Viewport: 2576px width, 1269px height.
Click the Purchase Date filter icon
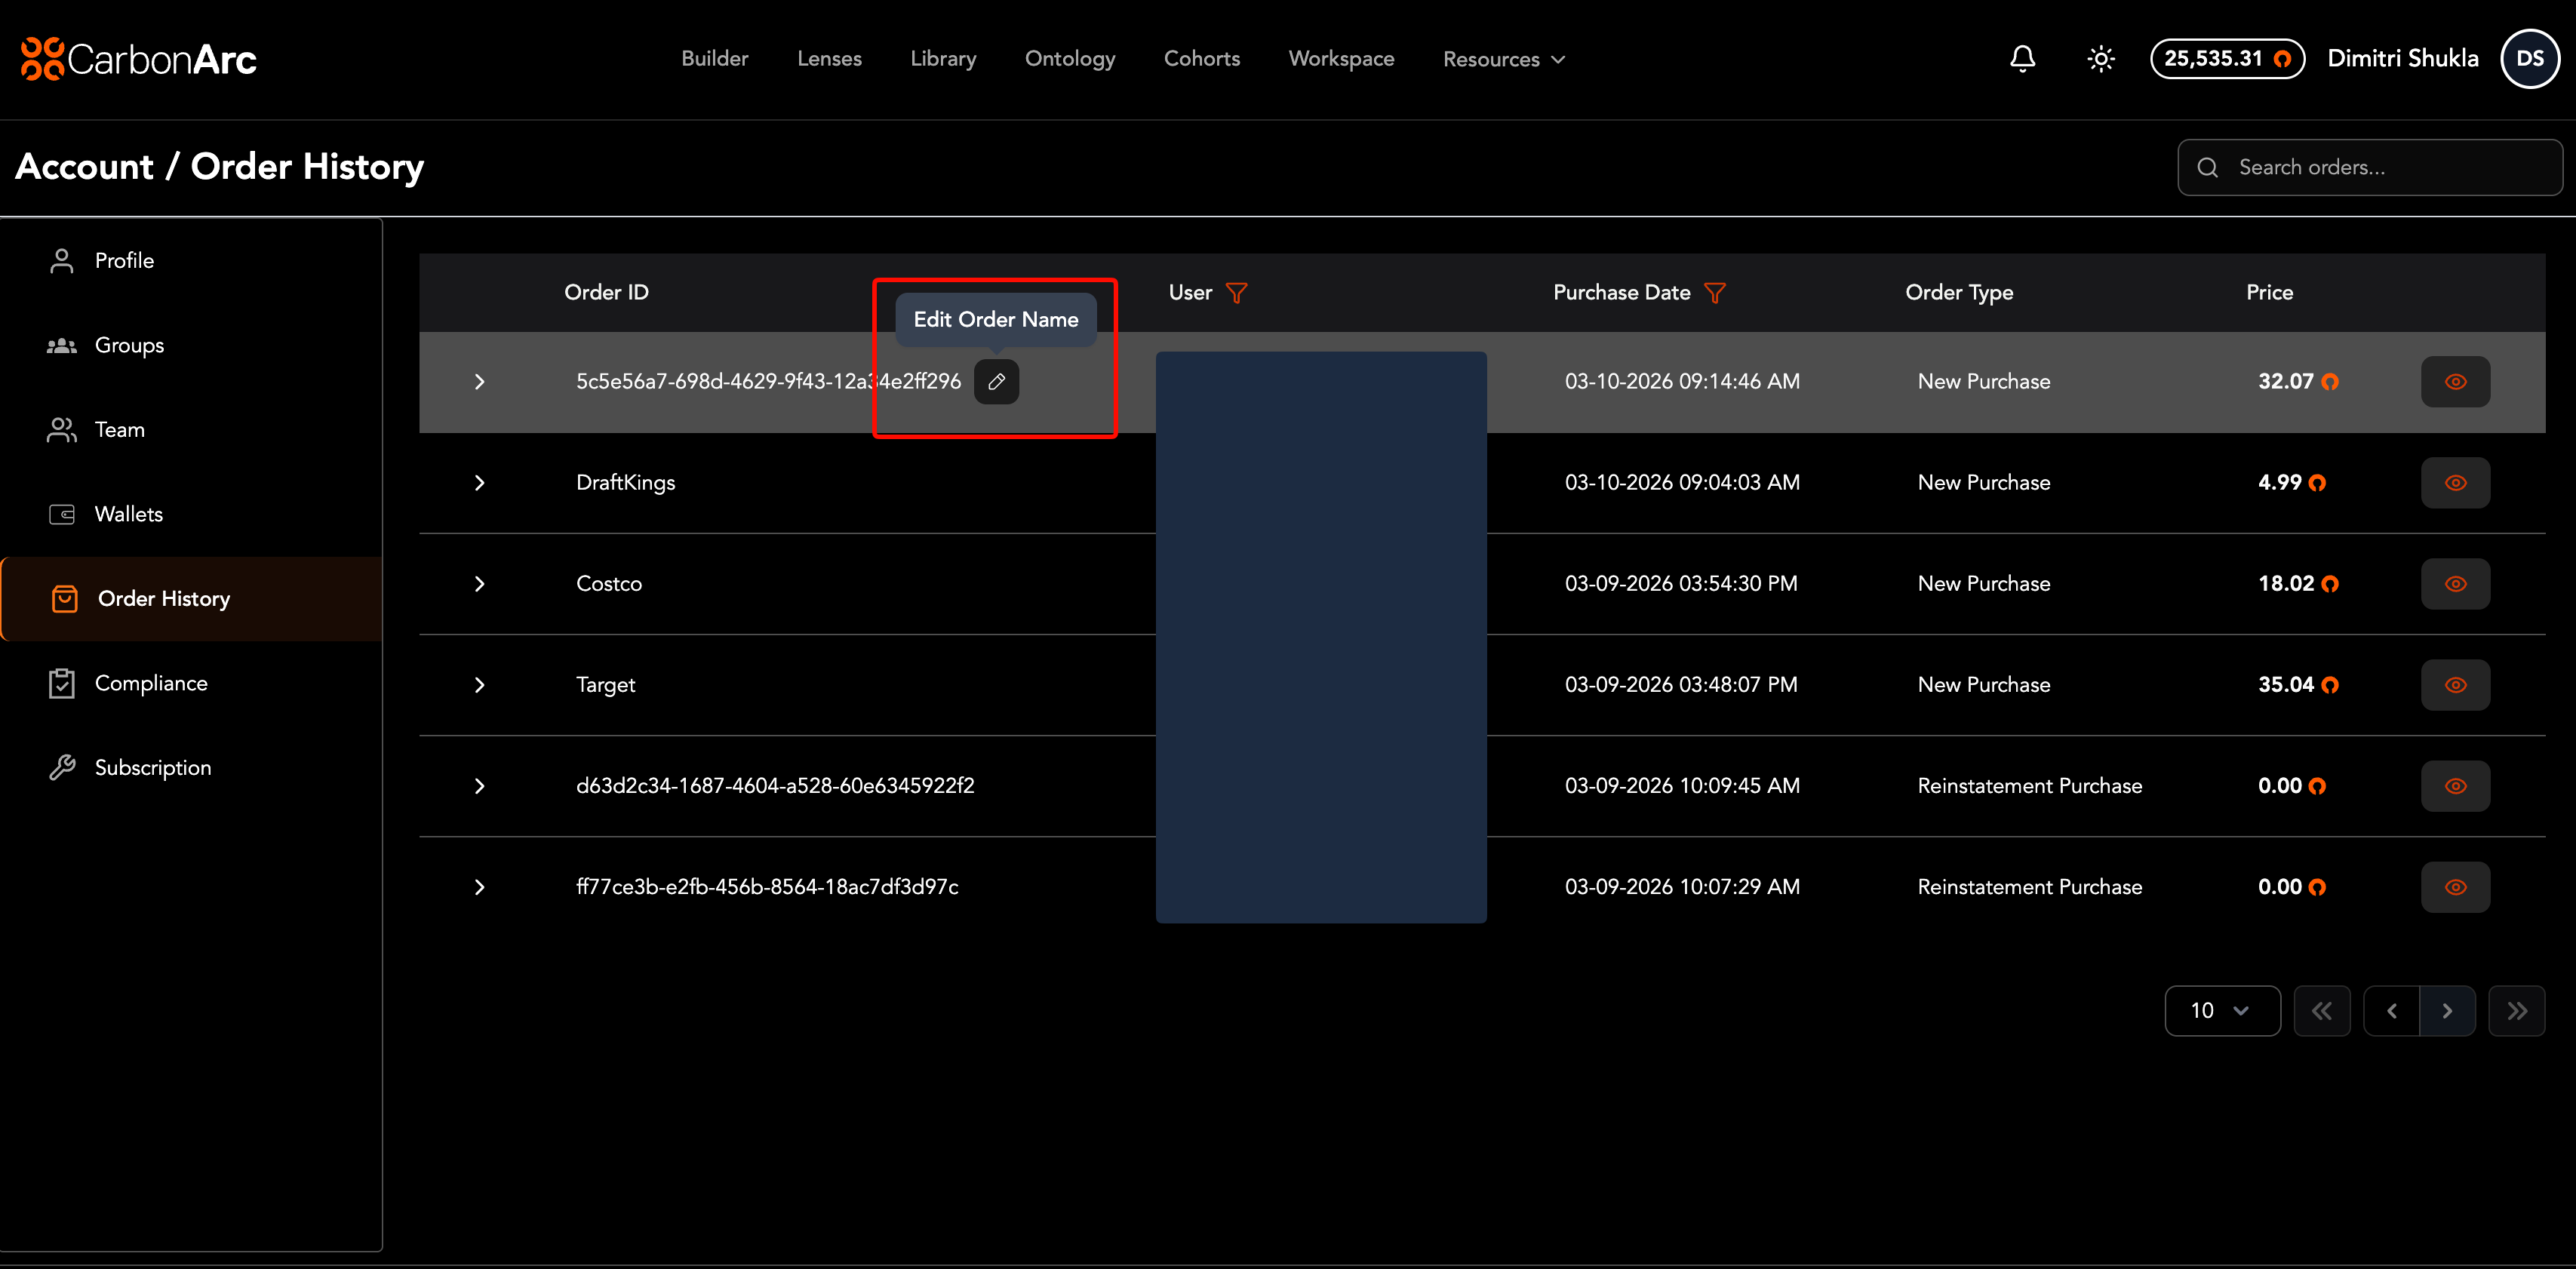1715,293
